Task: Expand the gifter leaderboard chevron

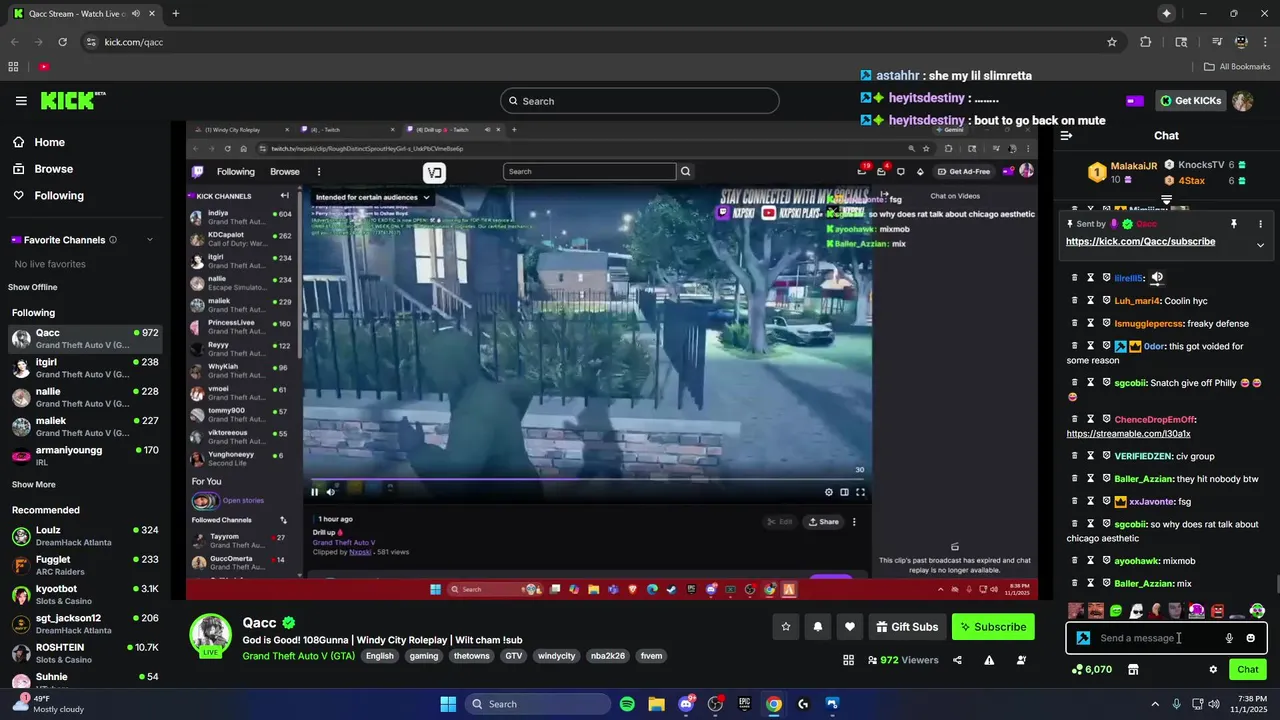Action: pyautogui.click(x=1166, y=200)
